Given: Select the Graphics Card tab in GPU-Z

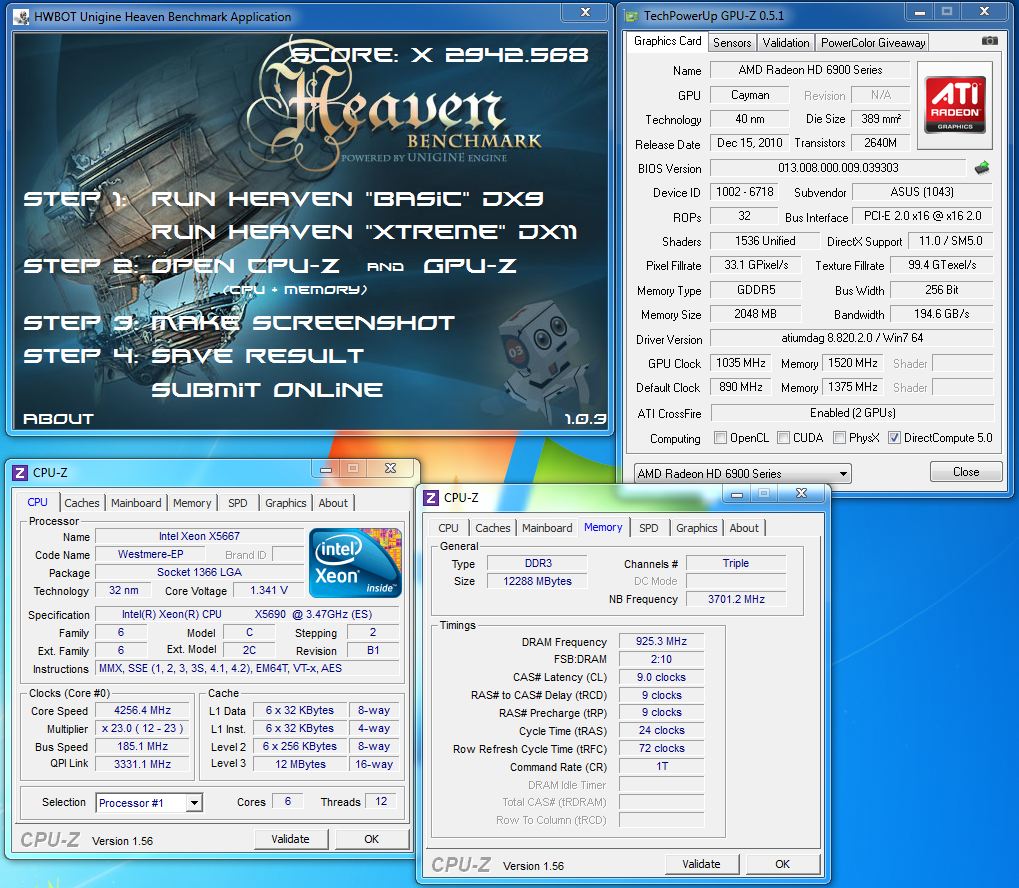Looking at the screenshot, I should [x=667, y=41].
